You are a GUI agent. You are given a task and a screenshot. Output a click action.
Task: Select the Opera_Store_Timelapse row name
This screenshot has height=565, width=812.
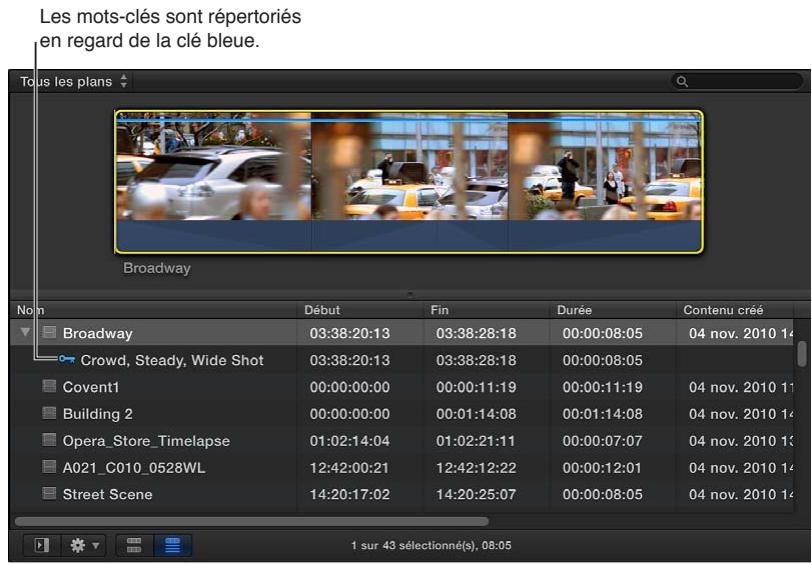[146, 441]
